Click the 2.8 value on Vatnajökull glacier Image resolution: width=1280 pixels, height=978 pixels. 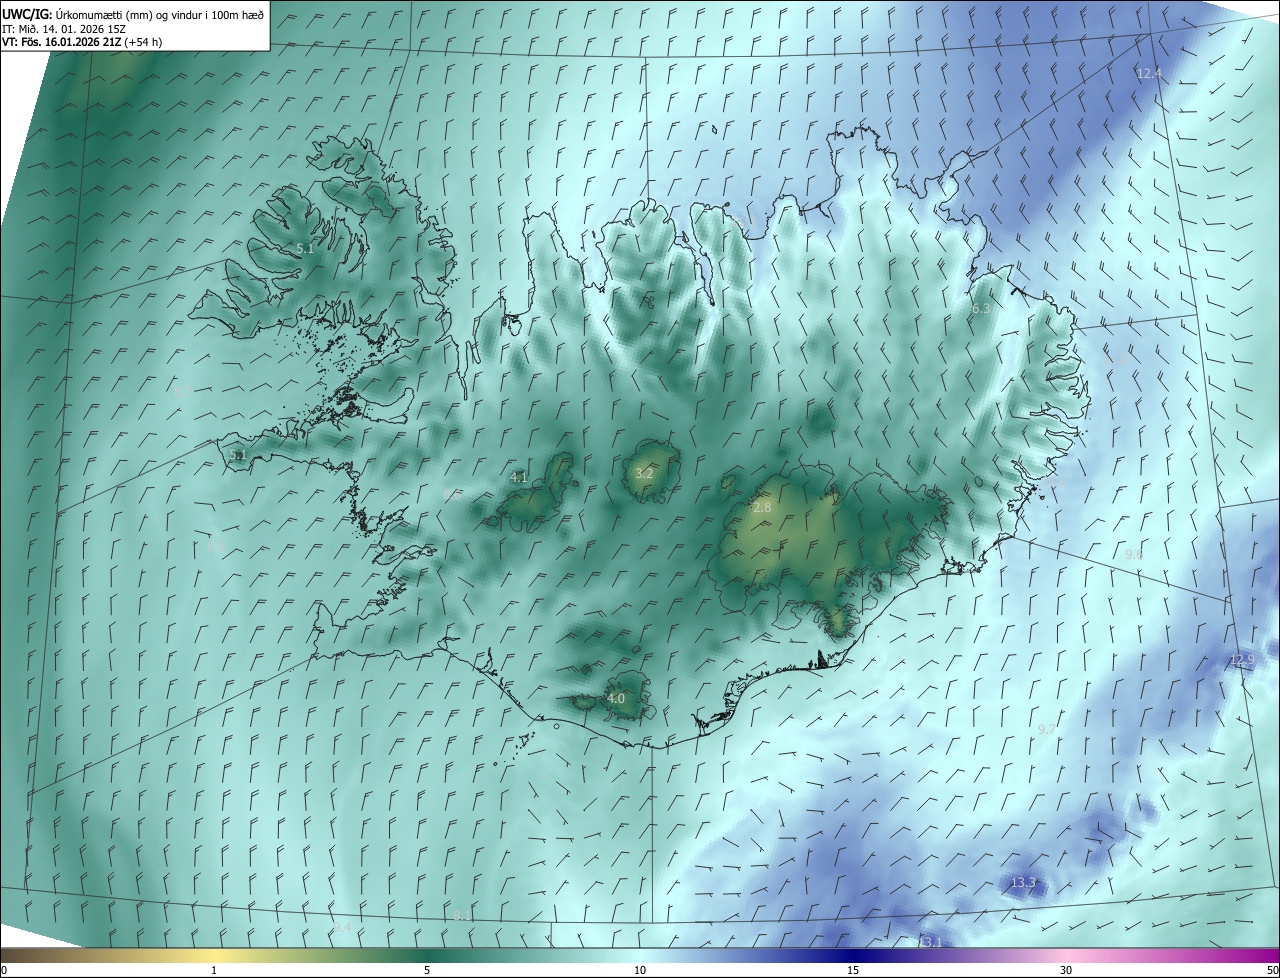(762, 508)
